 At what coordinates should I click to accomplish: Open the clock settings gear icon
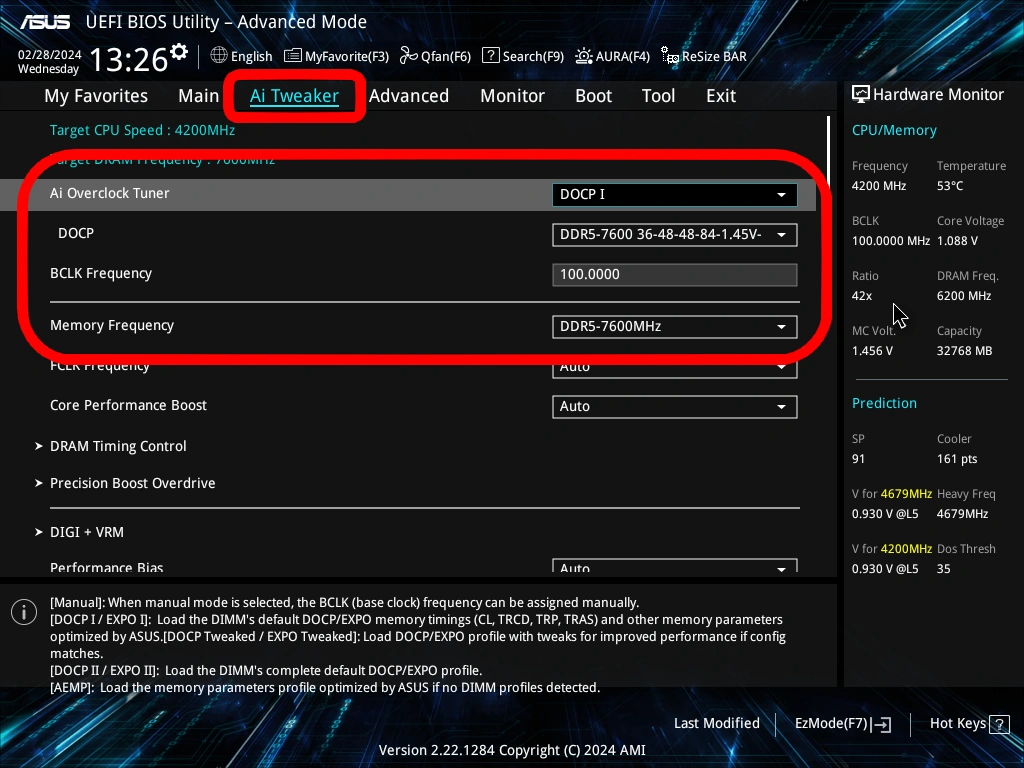tap(179, 52)
